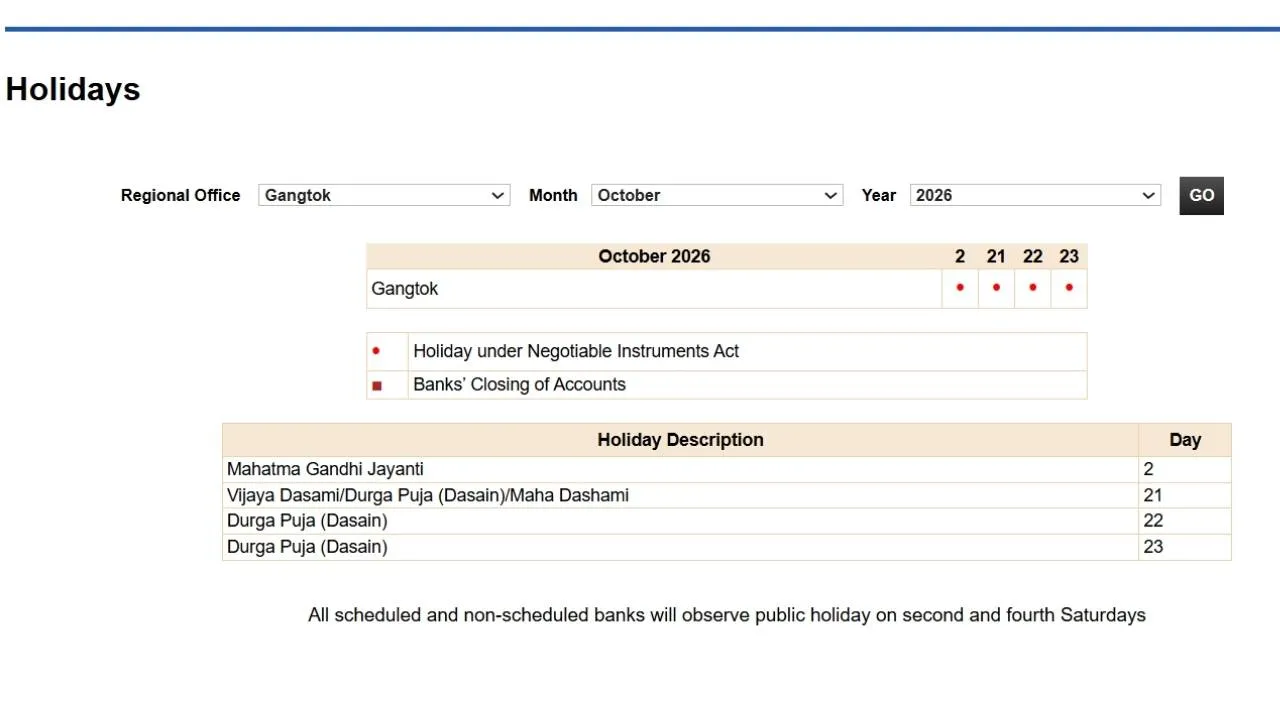Image resolution: width=1280 pixels, height=720 pixels.
Task: Click day 22 column header
Action: (x=1033, y=256)
